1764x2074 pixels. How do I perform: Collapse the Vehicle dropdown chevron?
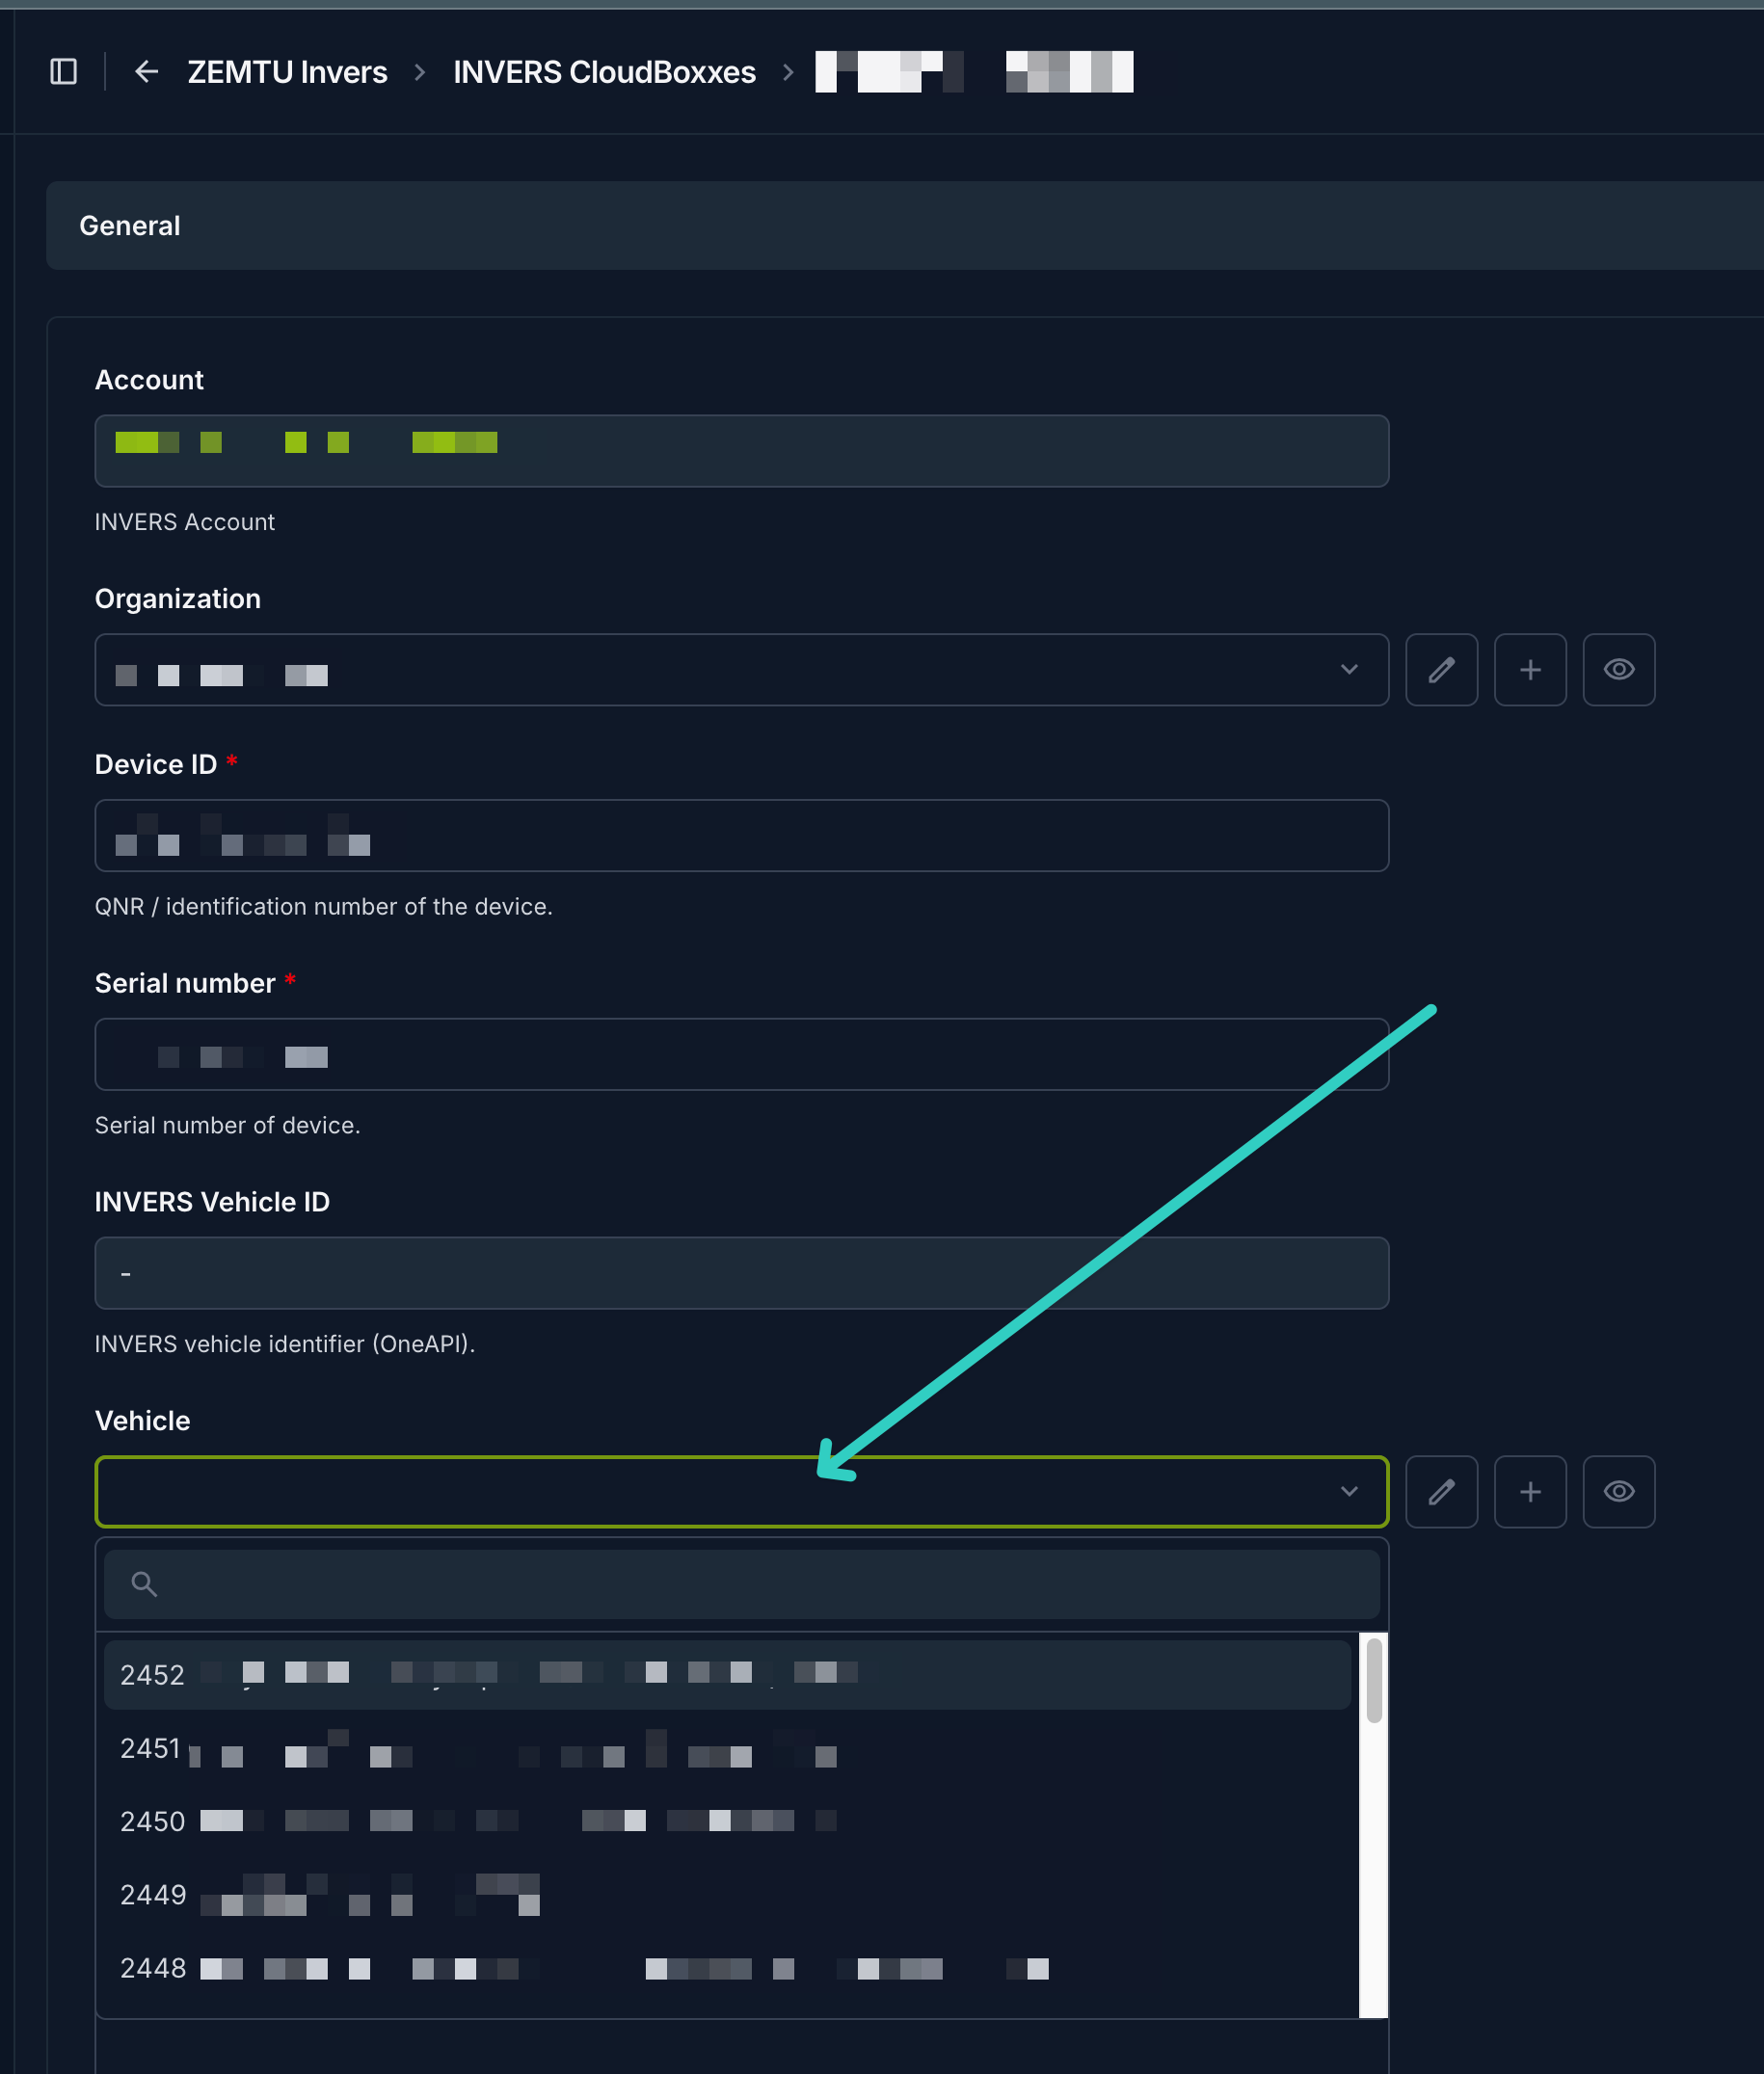[1349, 1492]
